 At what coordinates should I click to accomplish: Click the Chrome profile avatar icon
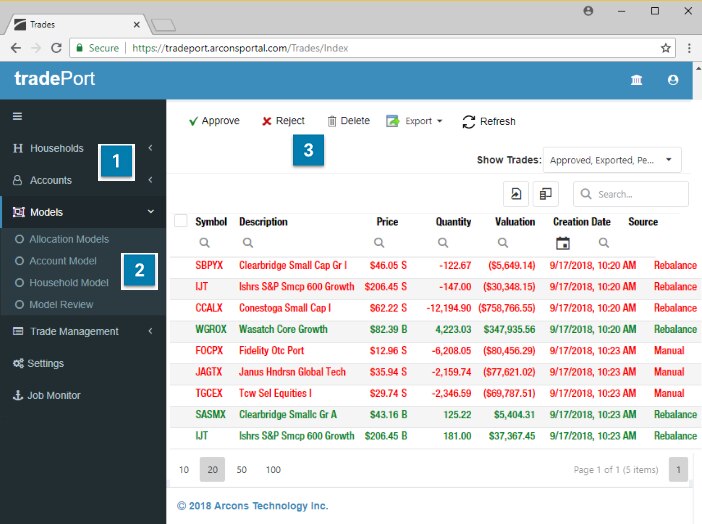point(588,11)
